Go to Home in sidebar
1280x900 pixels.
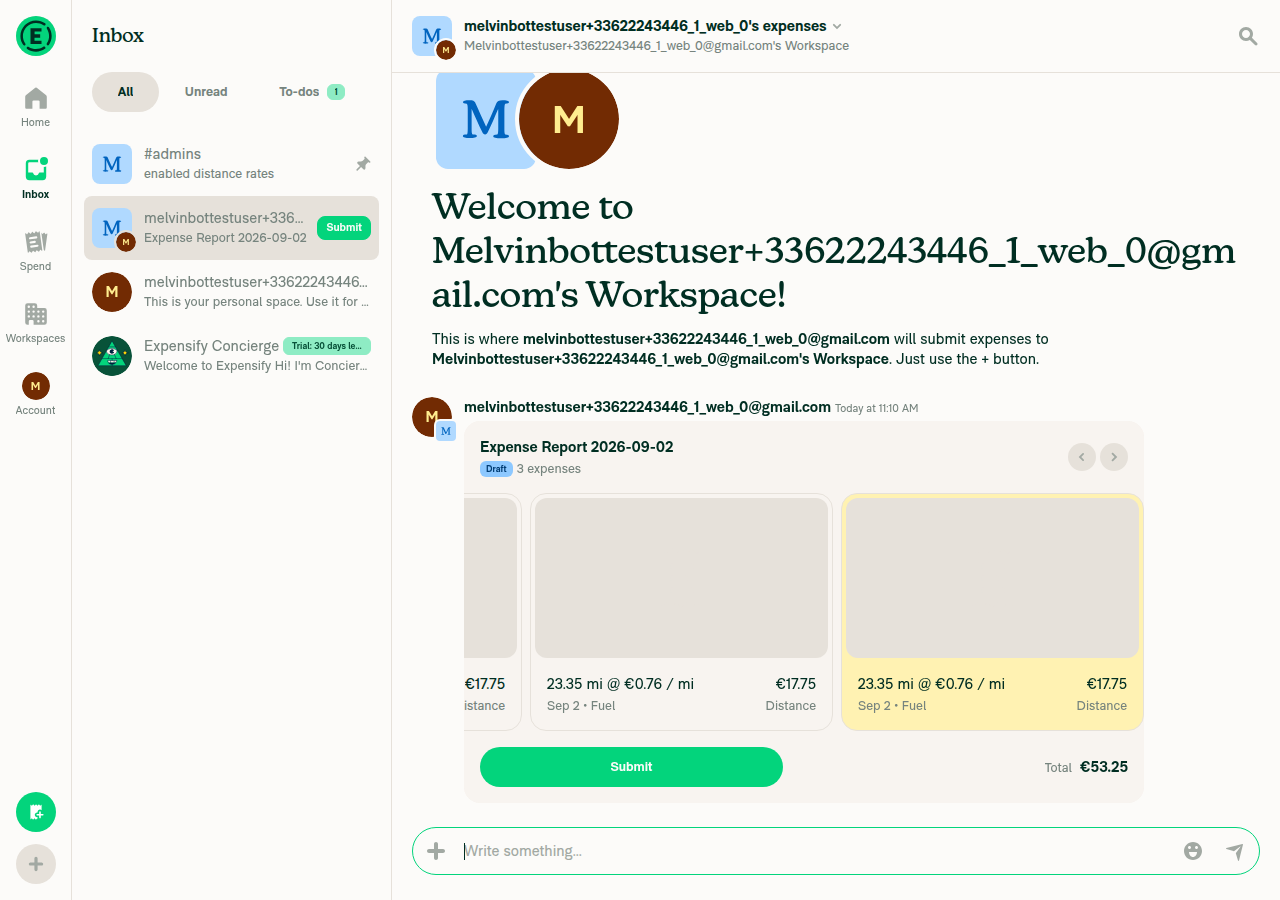[36, 107]
